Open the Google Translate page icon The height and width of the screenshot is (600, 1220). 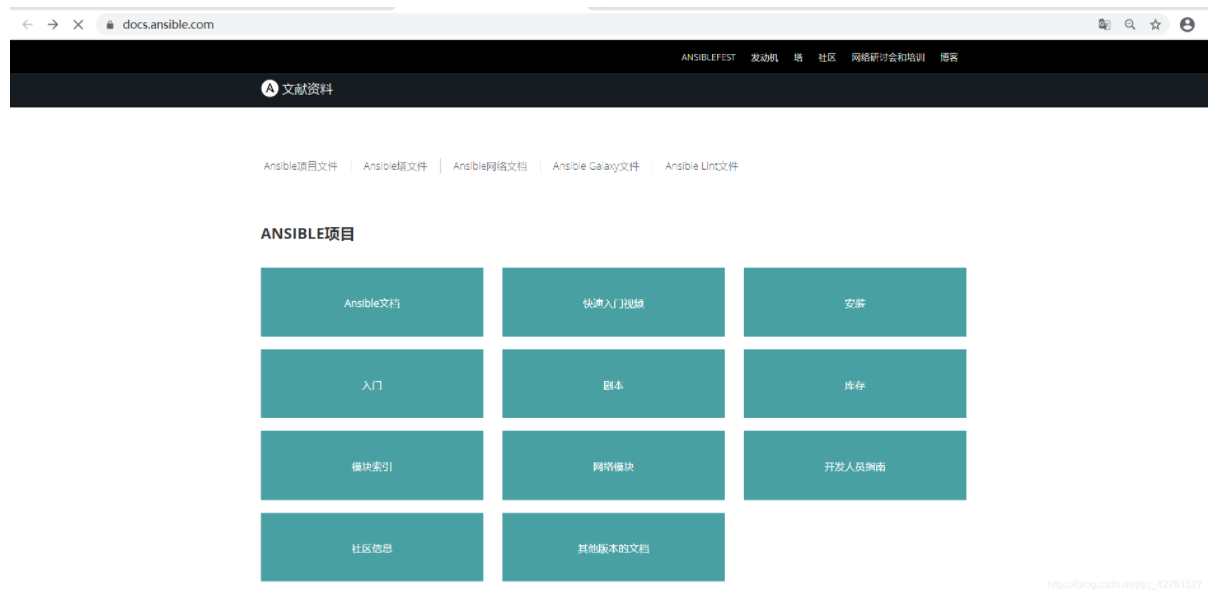(x=1104, y=24)
